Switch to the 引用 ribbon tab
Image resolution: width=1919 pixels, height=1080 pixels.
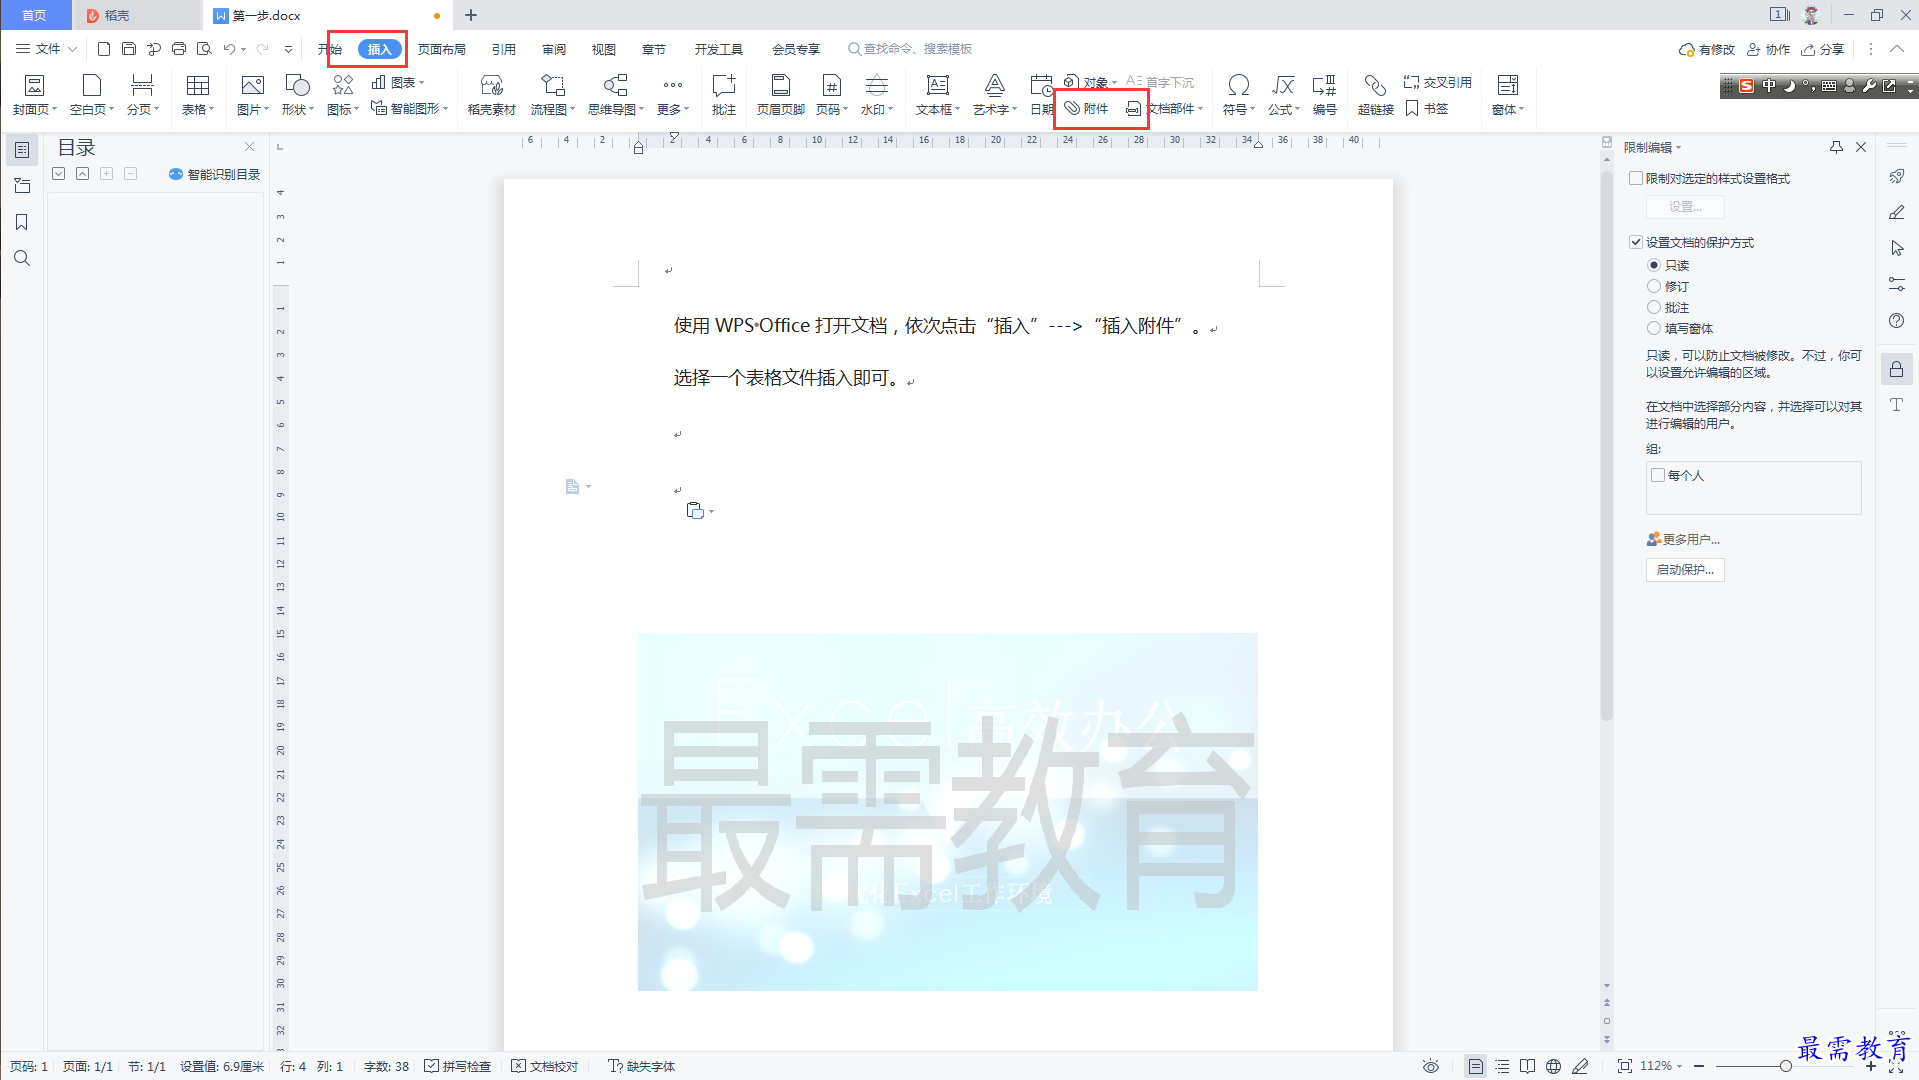[504, 49]
